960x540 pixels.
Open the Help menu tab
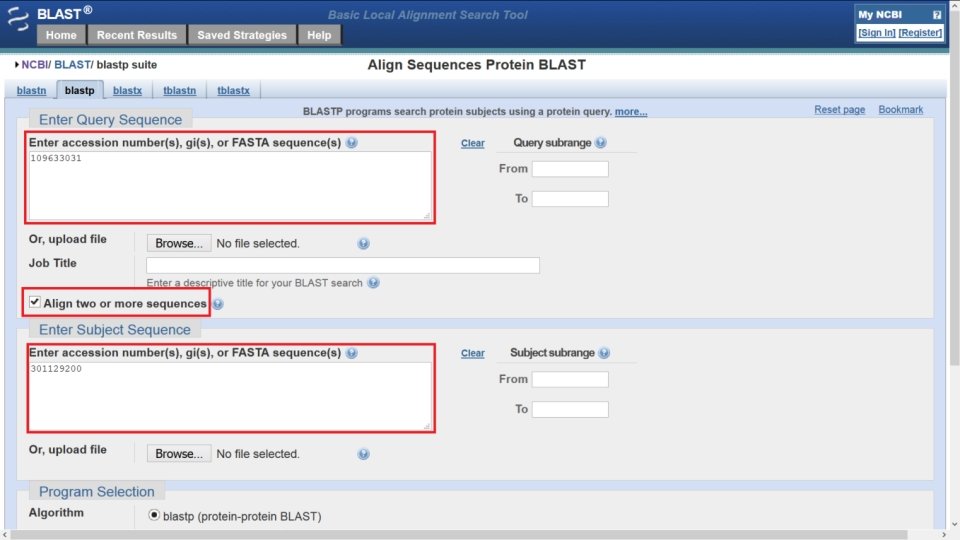pyautogui.click(x=319, y=35)
